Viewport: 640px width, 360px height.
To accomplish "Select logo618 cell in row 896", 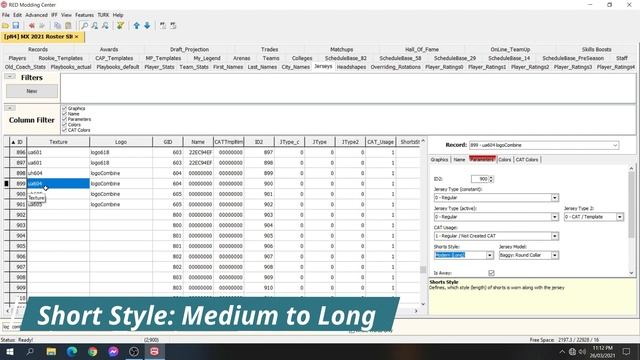I will [x=121, y=152].
